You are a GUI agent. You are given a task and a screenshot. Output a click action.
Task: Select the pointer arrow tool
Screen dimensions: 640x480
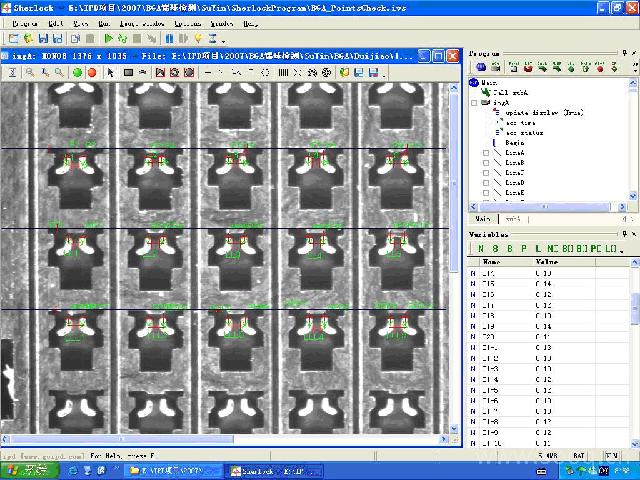click(x=110, y=72)
